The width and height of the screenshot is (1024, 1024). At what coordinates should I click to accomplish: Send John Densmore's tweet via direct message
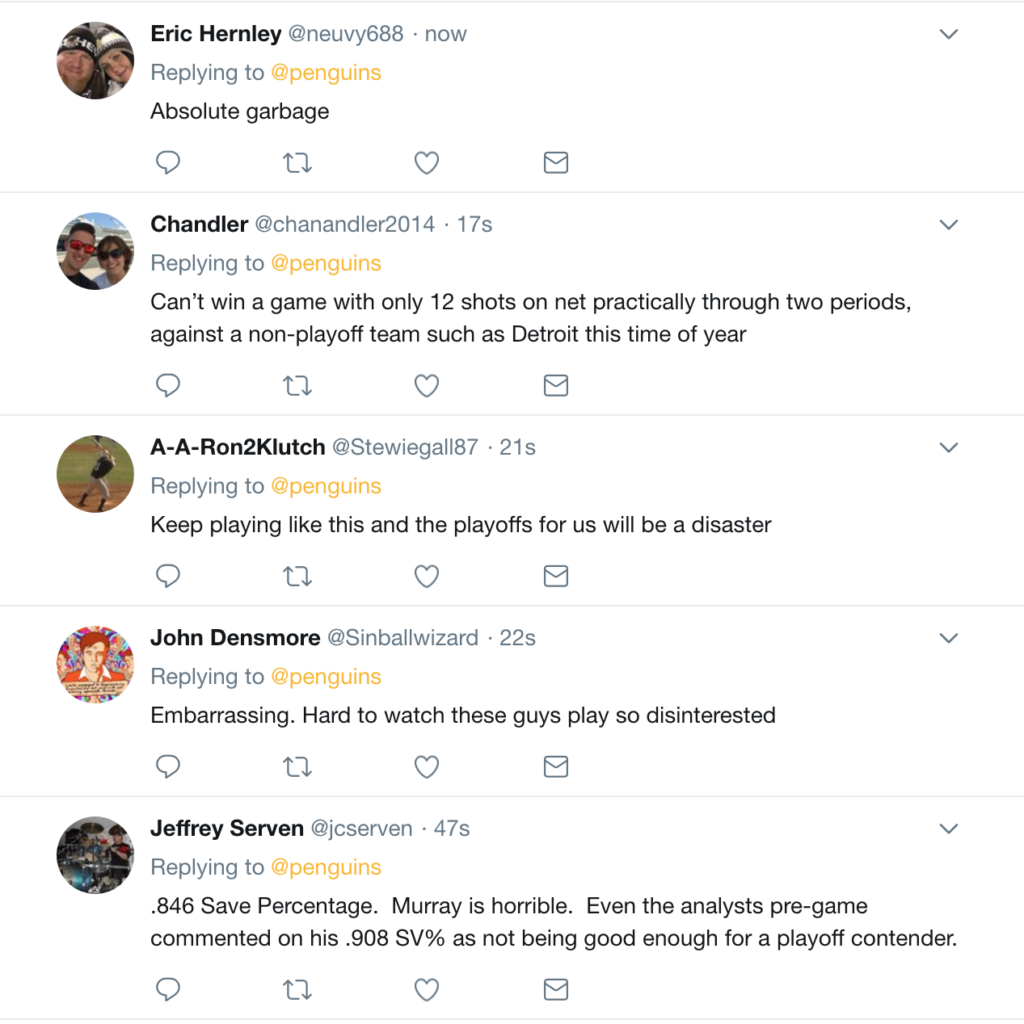coord(556,767)
